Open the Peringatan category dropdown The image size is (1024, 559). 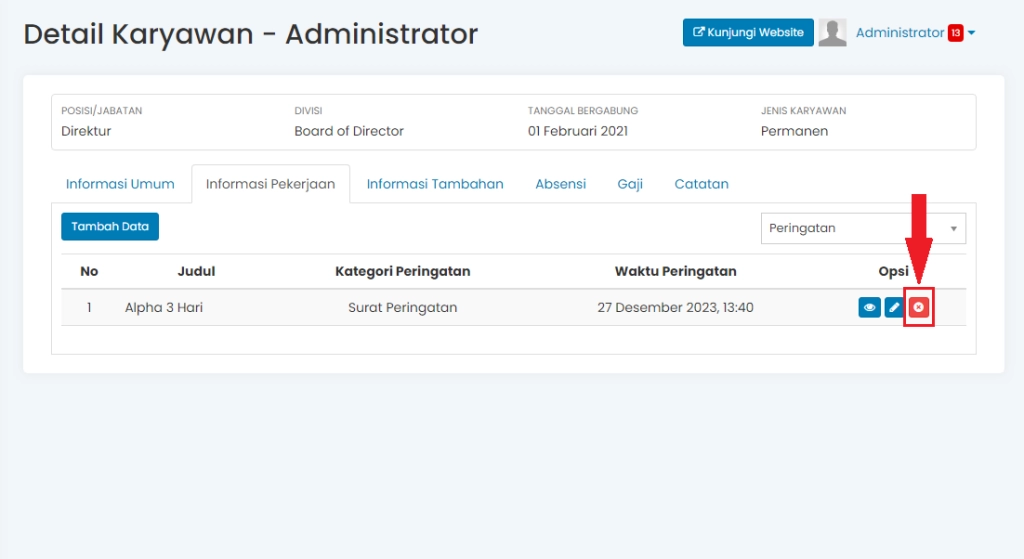point(863,228)
